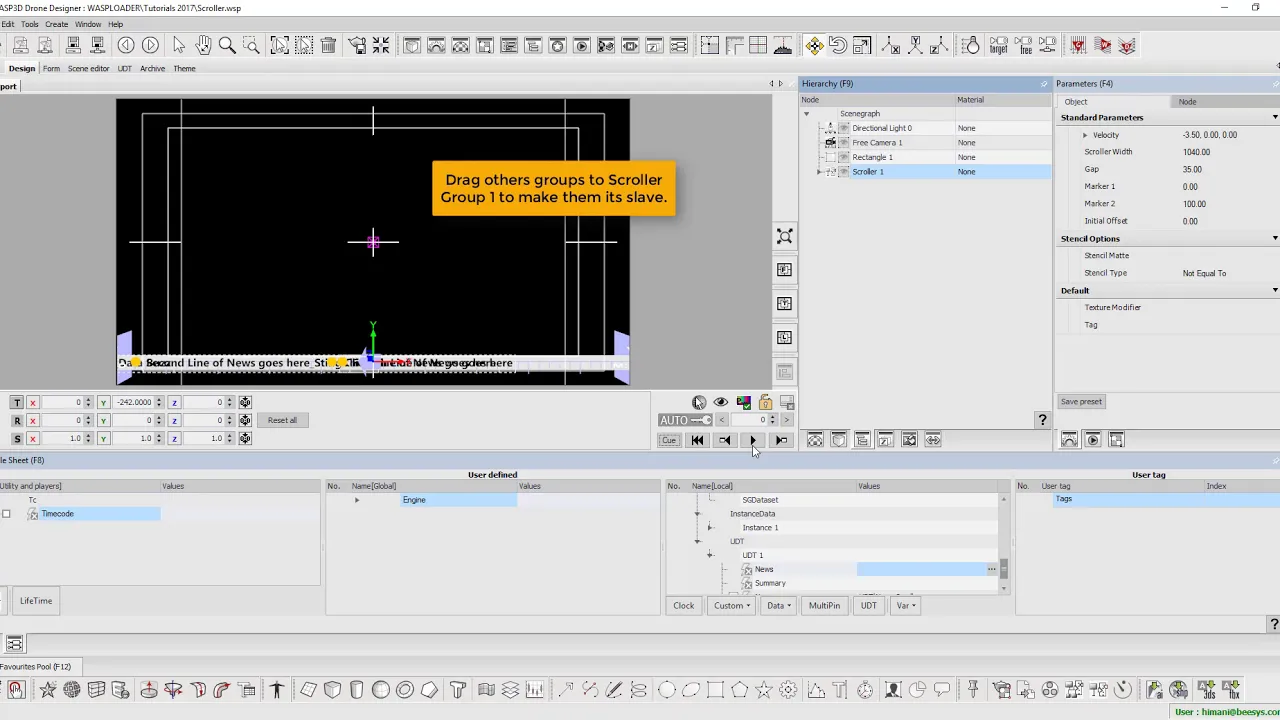Switch to the Node tab in Parameters
1280x720 pixels.
(x=1187, y=102)
